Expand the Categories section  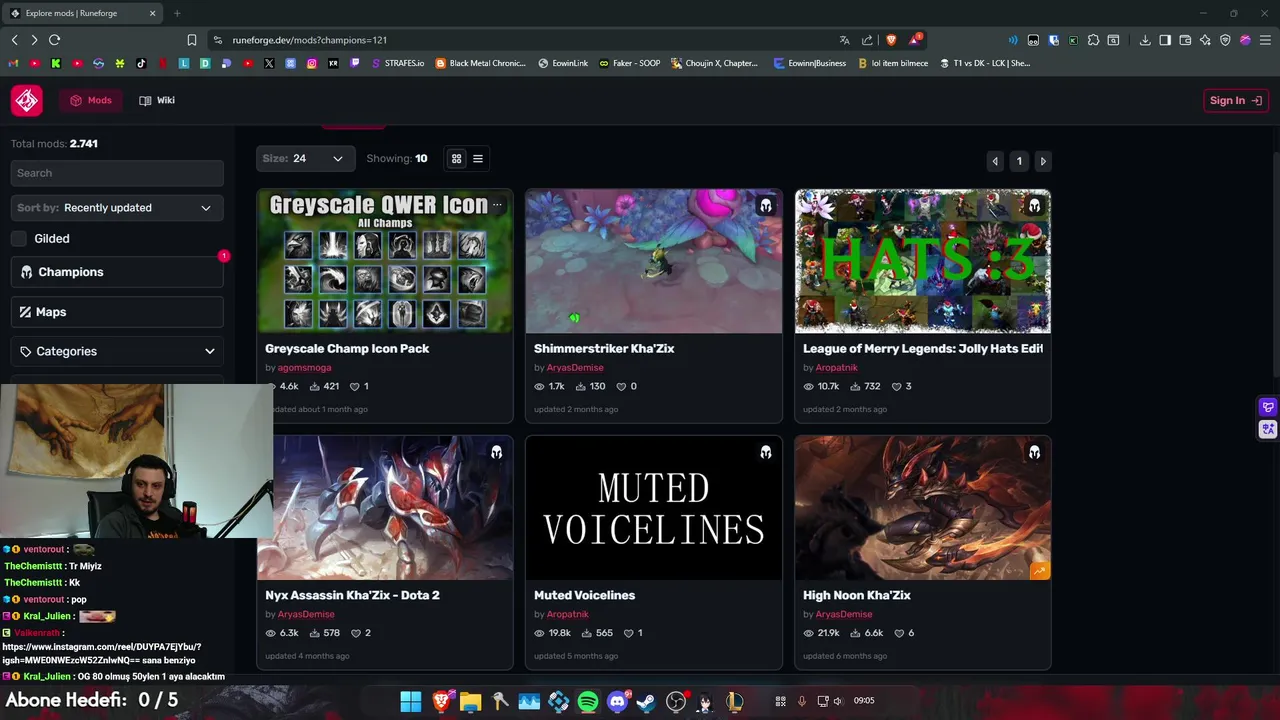(117, 351)
